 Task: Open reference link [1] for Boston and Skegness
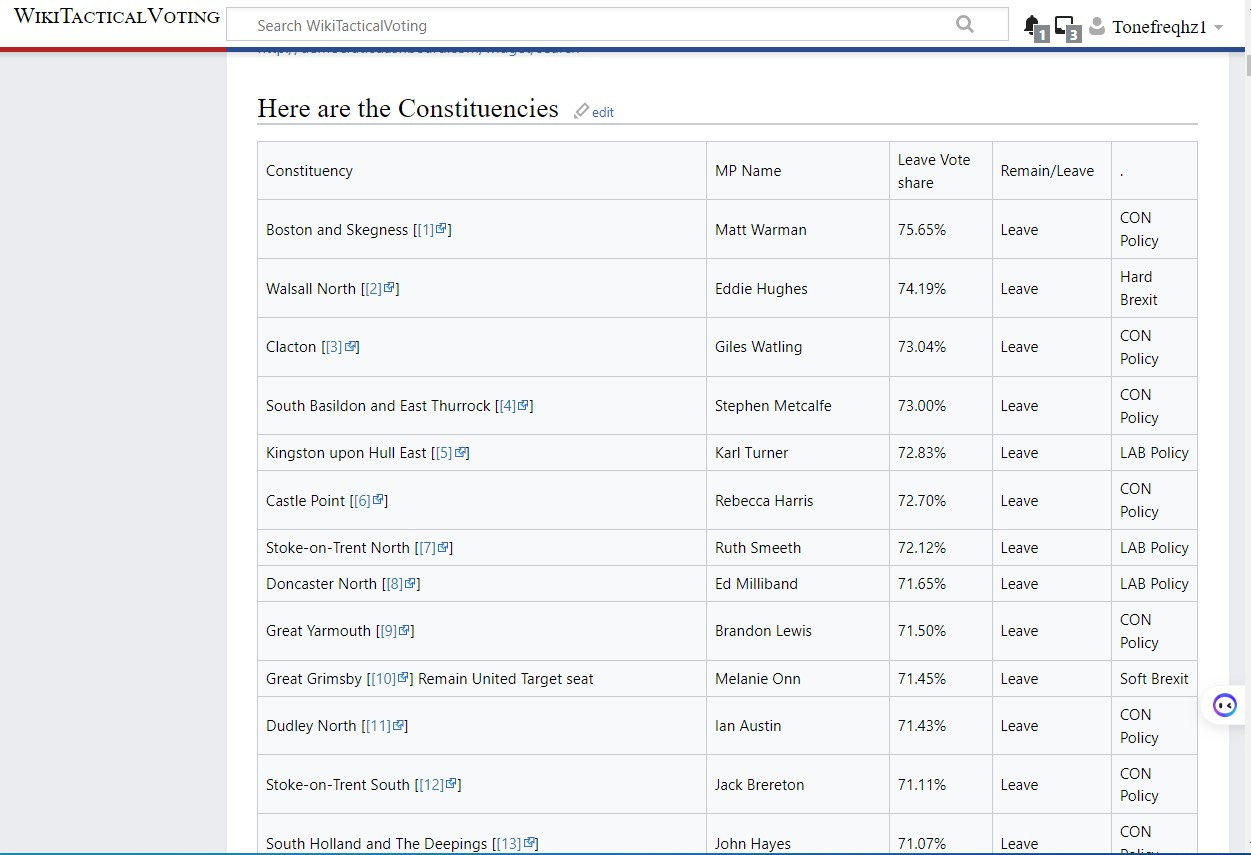coord(432,230)
